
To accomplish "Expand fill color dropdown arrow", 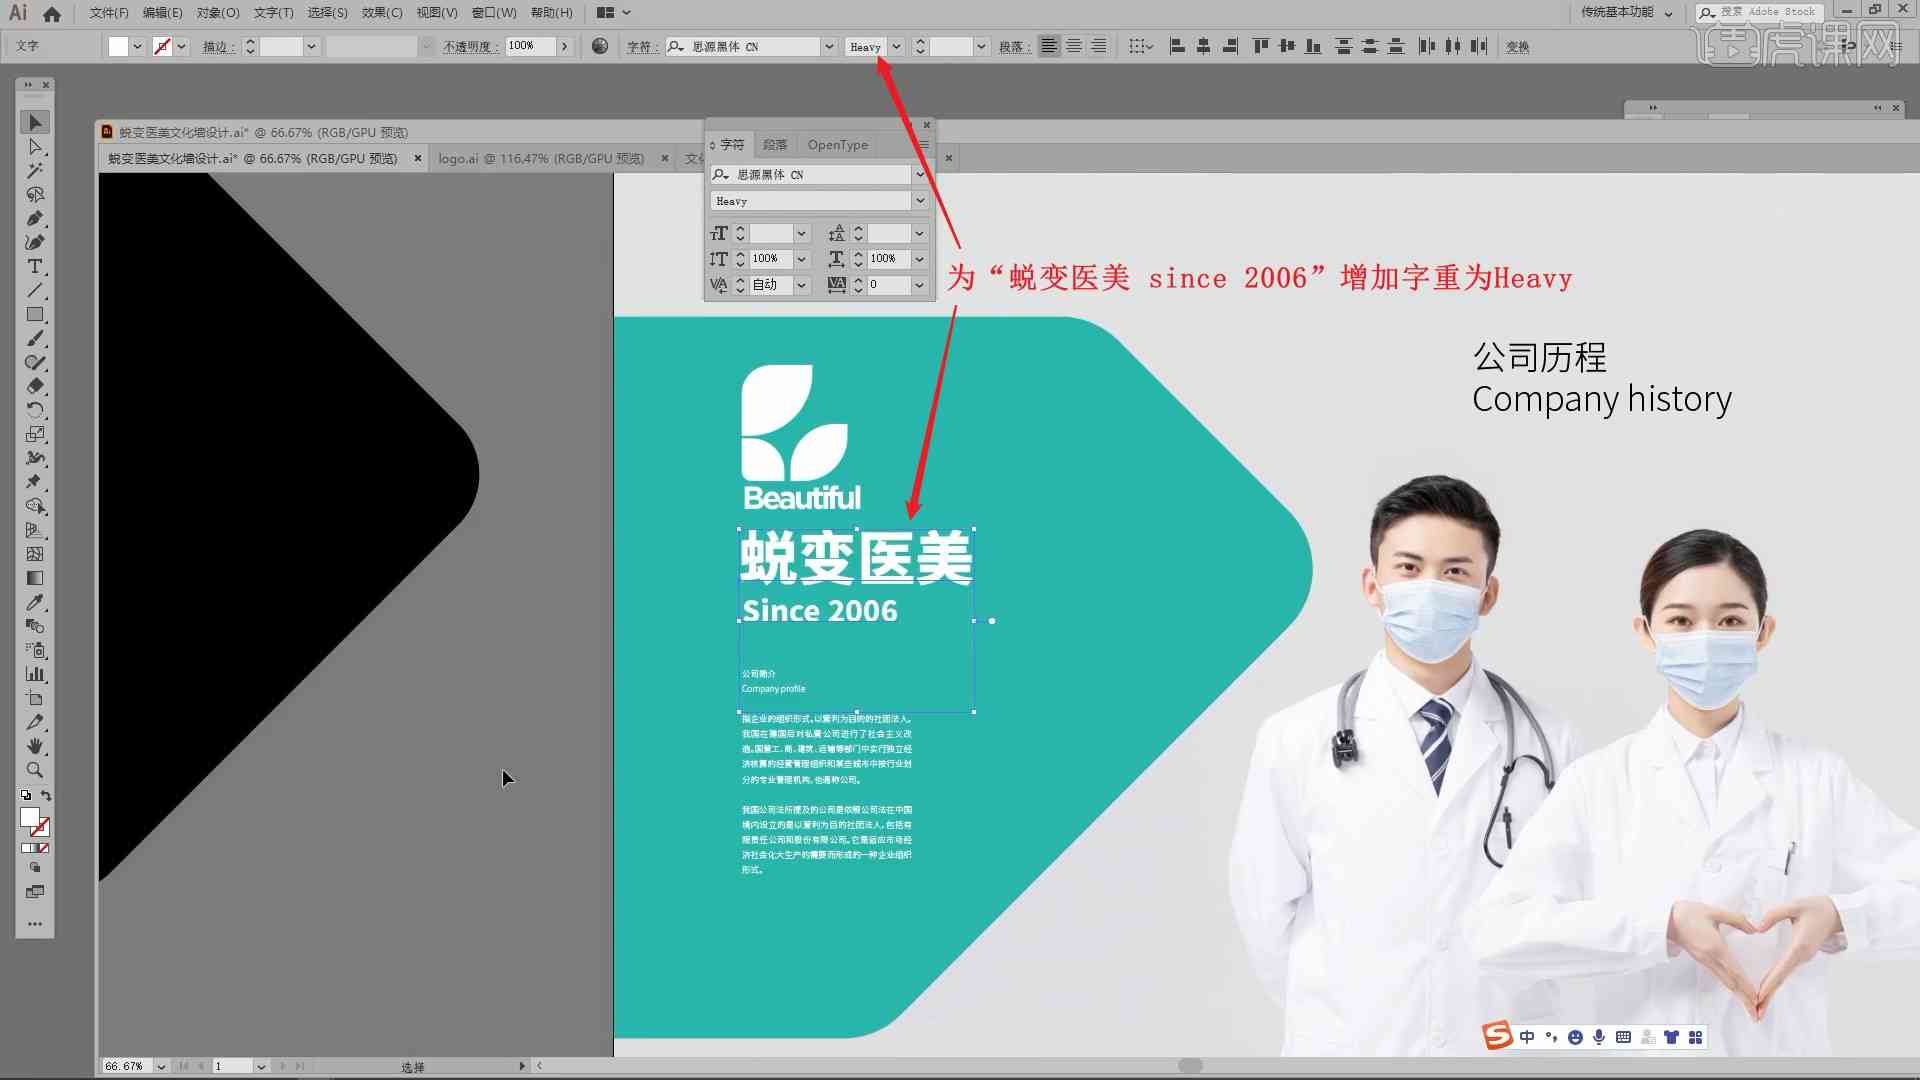I will pyautogui.click(x=137, y=46).
